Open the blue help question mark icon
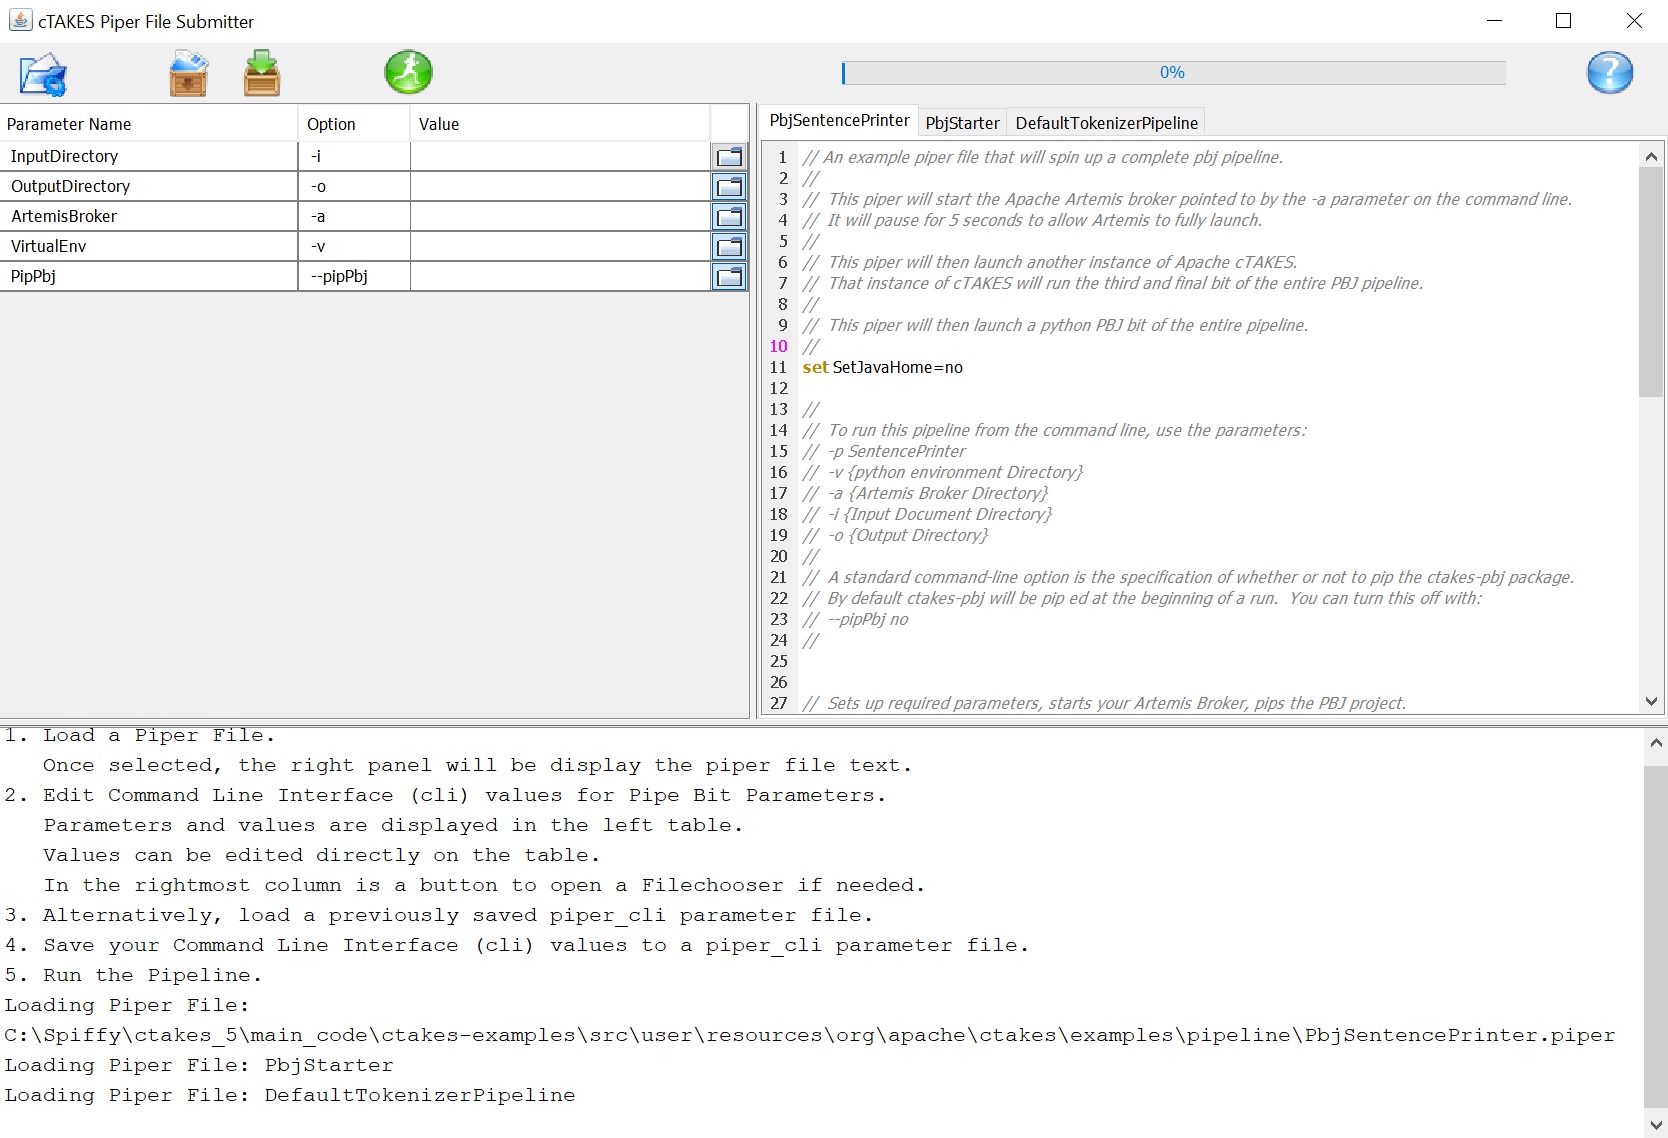 tap(1609, 73)
